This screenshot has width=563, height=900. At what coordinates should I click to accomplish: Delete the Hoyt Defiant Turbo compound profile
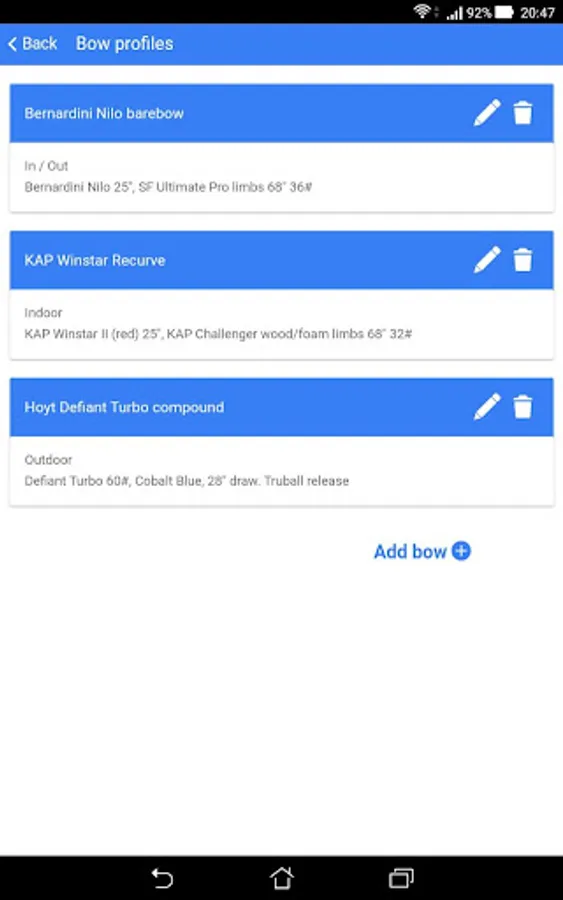523,406
